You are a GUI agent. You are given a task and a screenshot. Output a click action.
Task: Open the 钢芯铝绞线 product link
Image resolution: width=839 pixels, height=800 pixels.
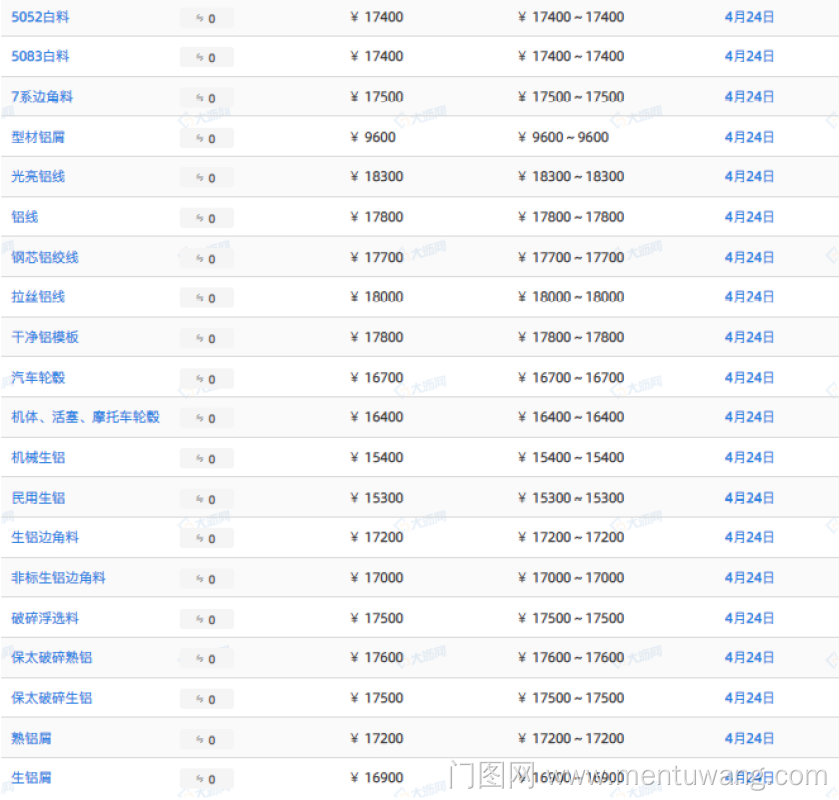45,257
